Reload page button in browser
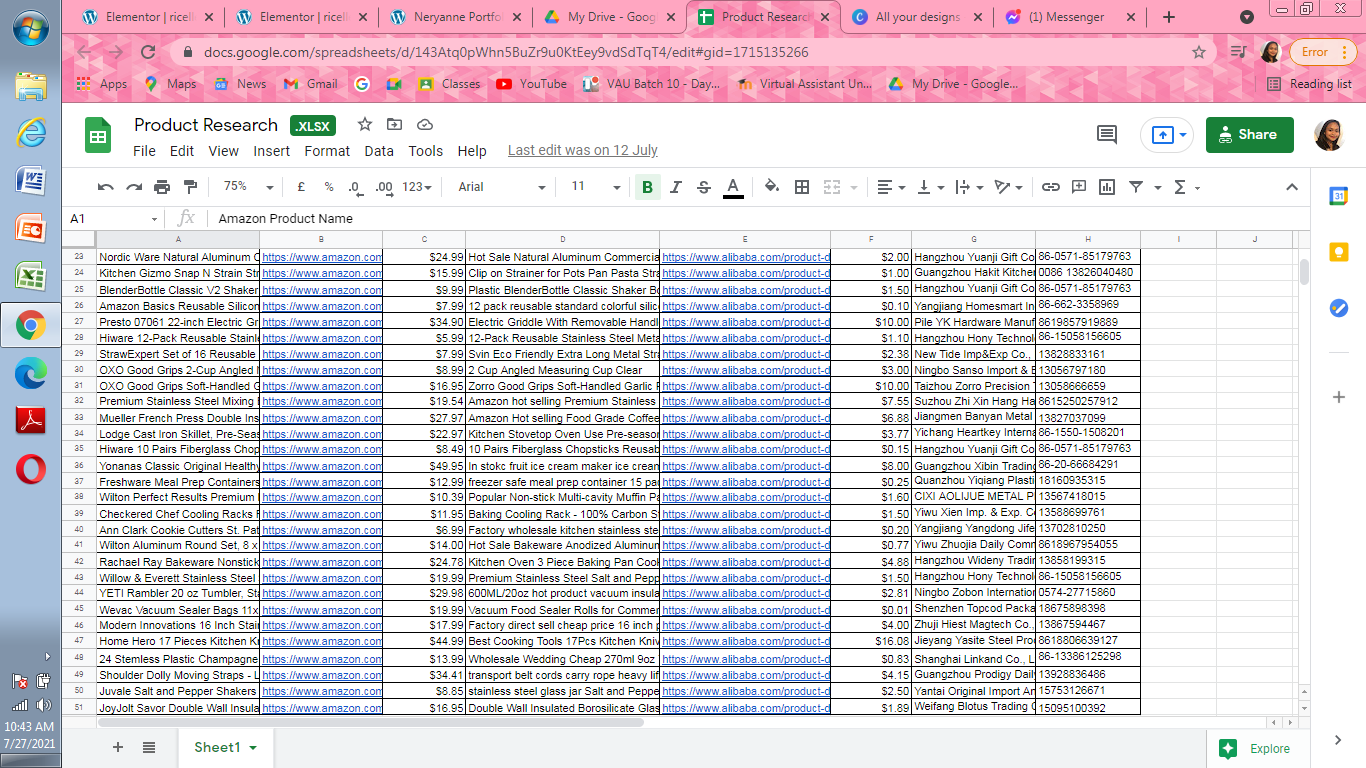 click(x=148, y=52)
